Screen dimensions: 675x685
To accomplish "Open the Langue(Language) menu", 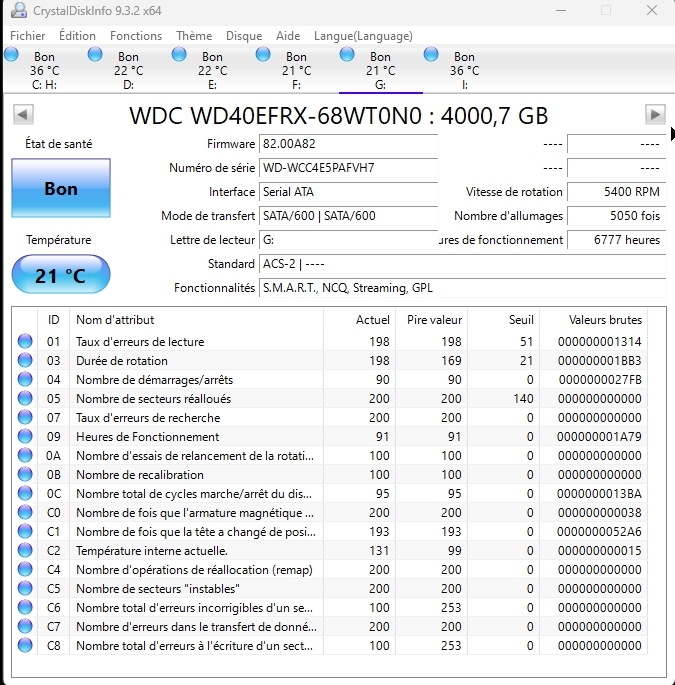I will point(363,36).
